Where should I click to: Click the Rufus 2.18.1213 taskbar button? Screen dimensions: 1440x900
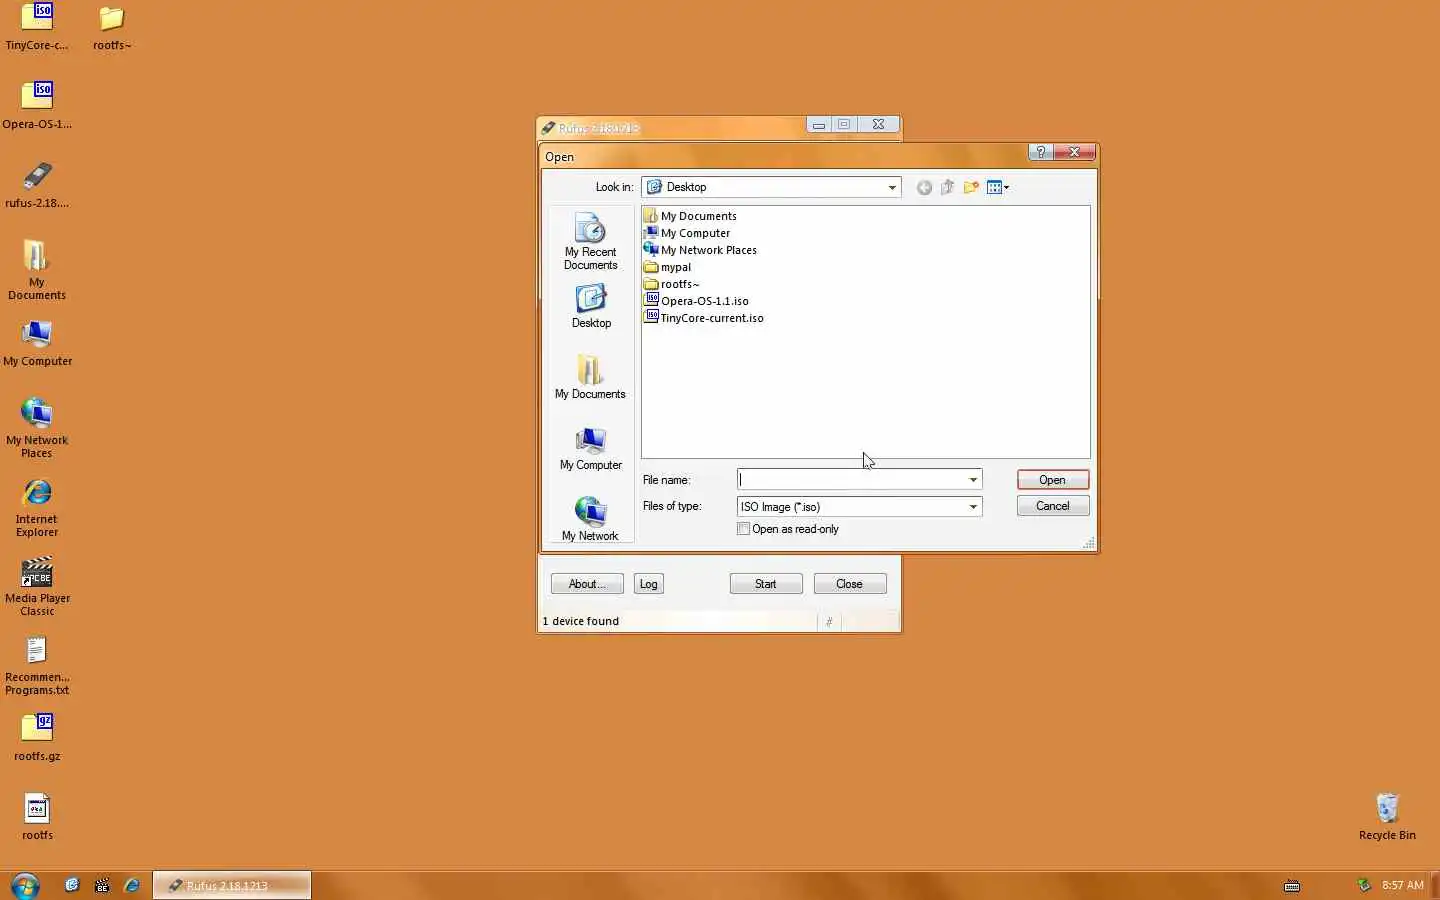(x=232, y=885)
